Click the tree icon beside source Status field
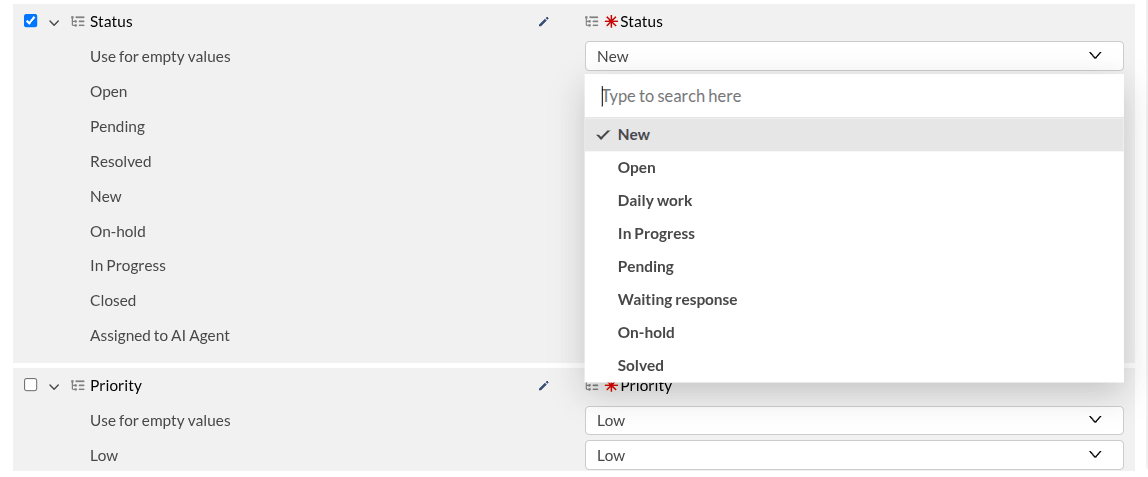Viewport: 1148px width, 477px height. (x=77, y=22)
